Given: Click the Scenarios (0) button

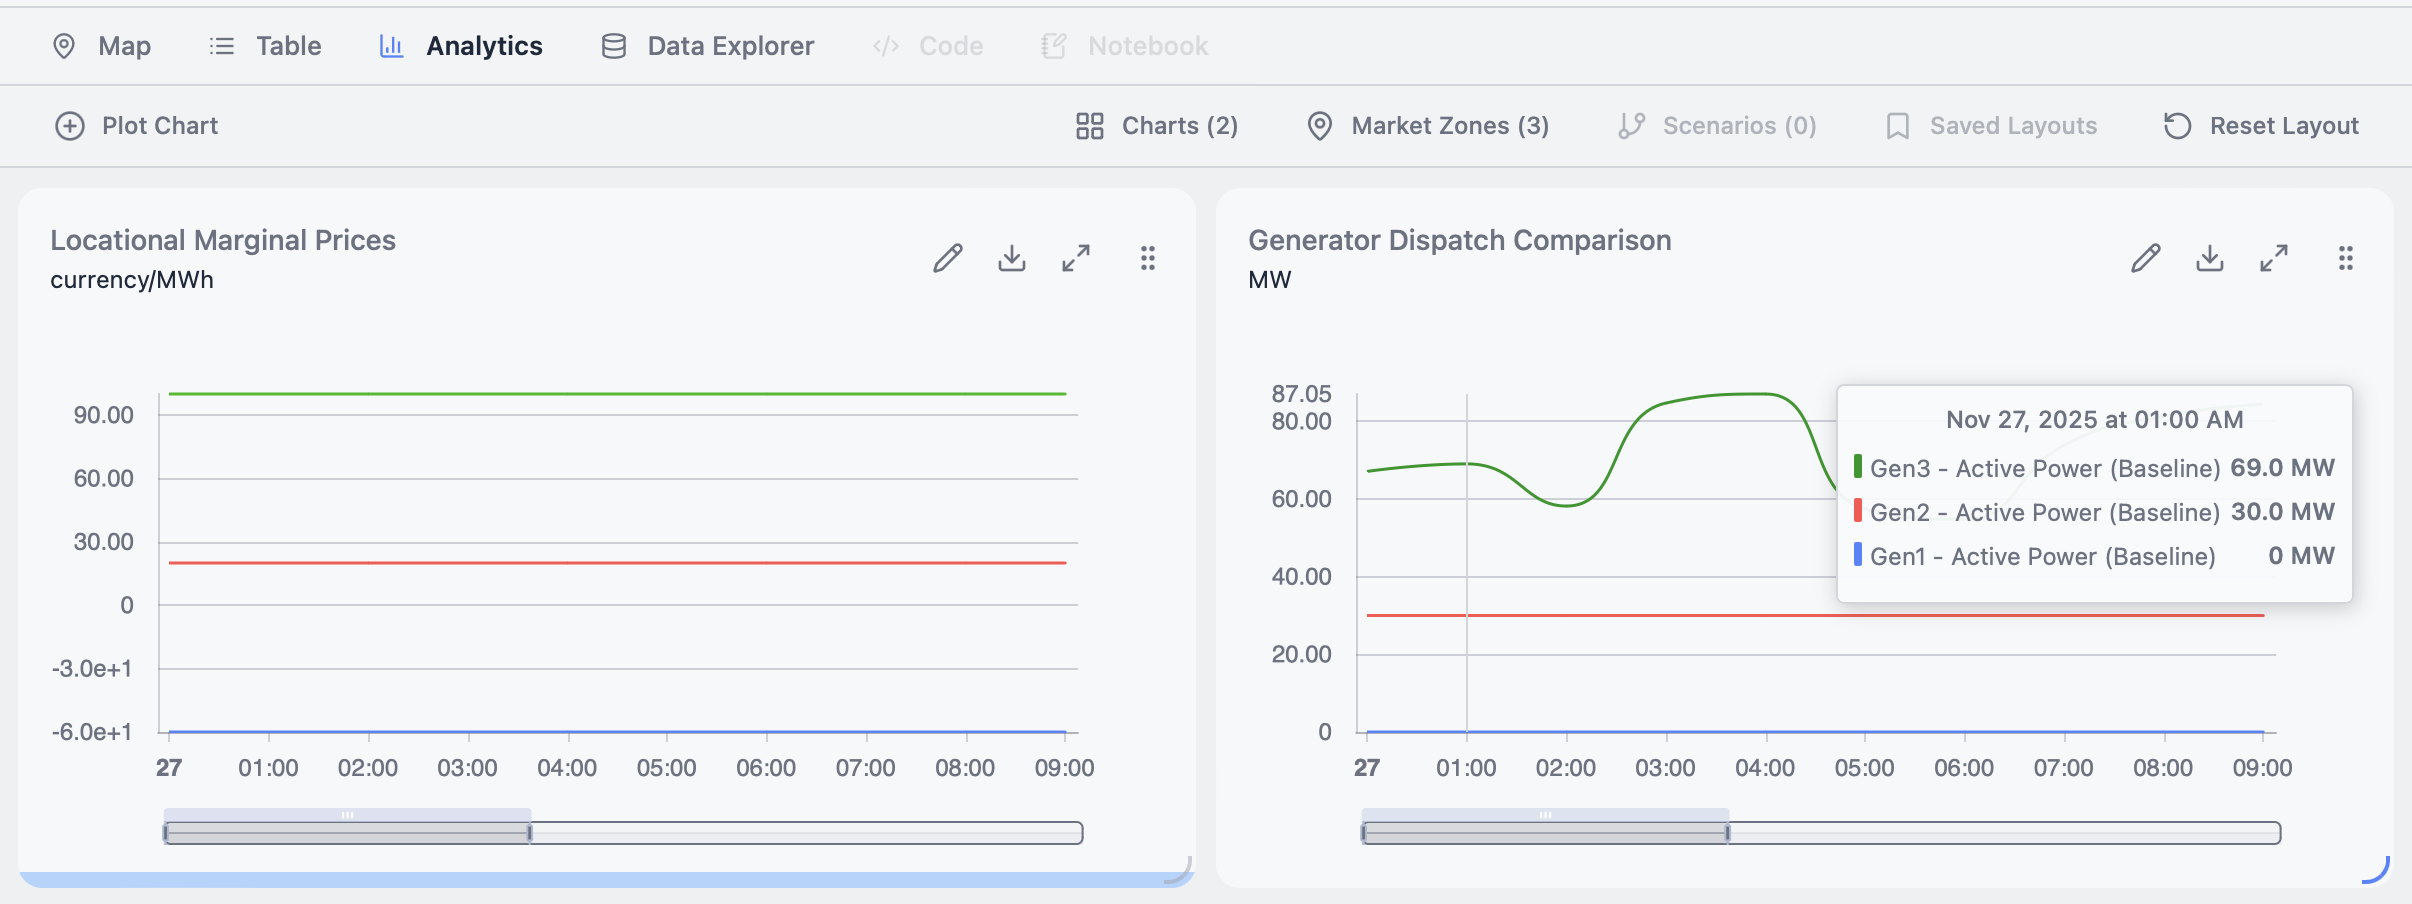Looking at the screenshot, I should (x=1717, y=126).
